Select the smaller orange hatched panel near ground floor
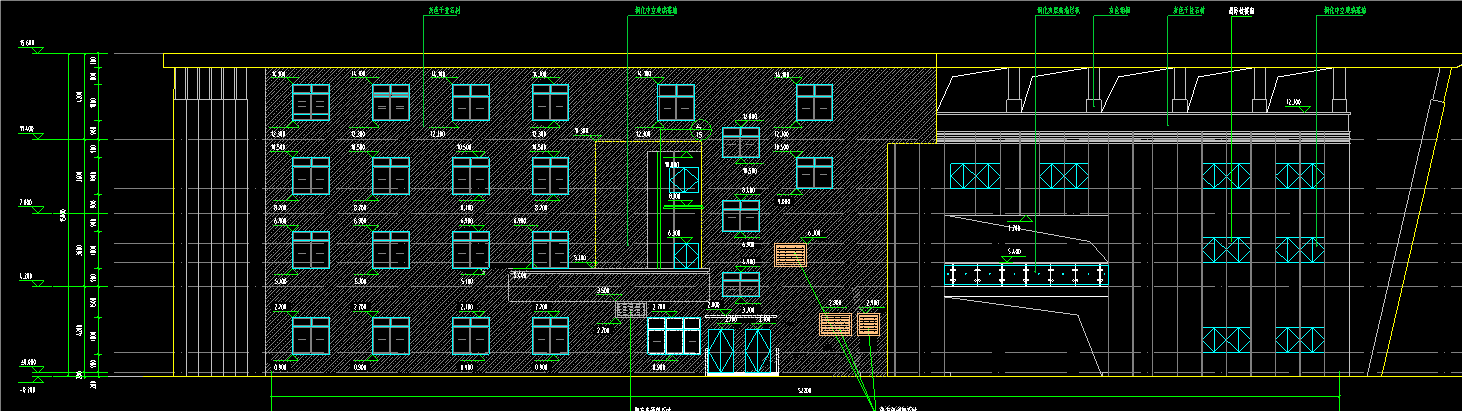Screen dimensions: 1462x411 [x=868, y=324]
